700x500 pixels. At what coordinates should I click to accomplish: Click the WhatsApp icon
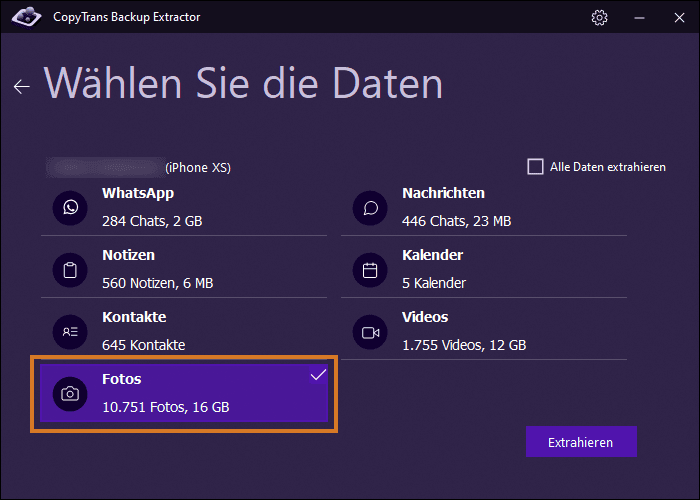tap(70, 208)
